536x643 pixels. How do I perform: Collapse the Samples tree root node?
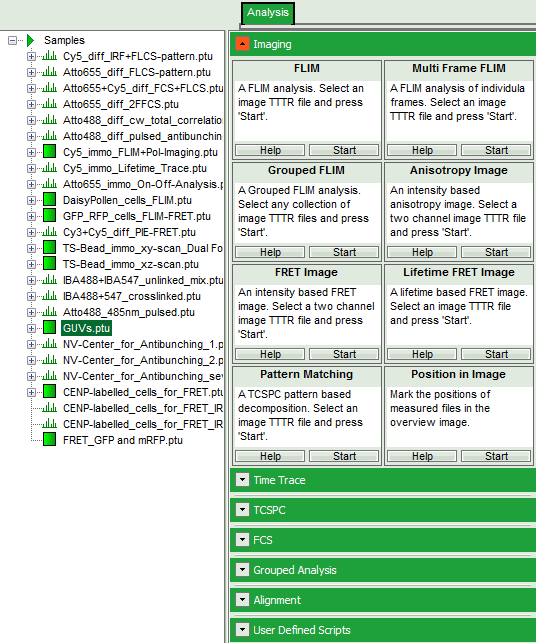[x=12, y=40]
